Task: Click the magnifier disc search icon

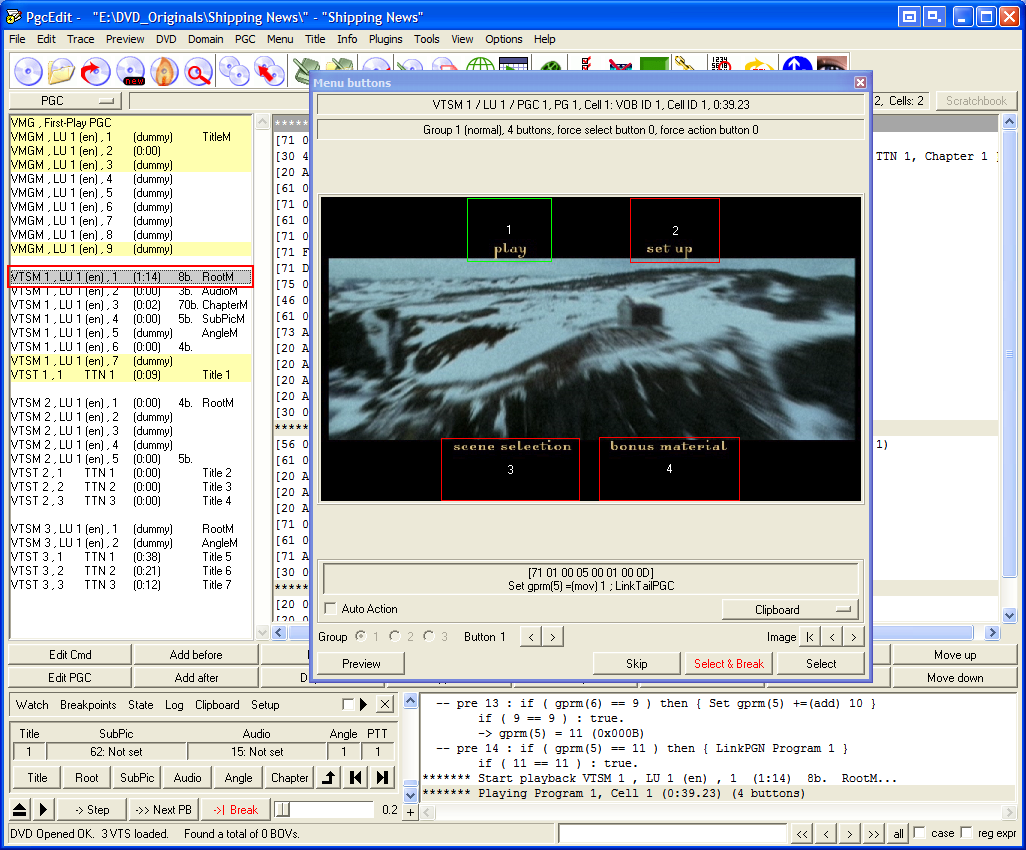Action: click(x=199, y=72)
